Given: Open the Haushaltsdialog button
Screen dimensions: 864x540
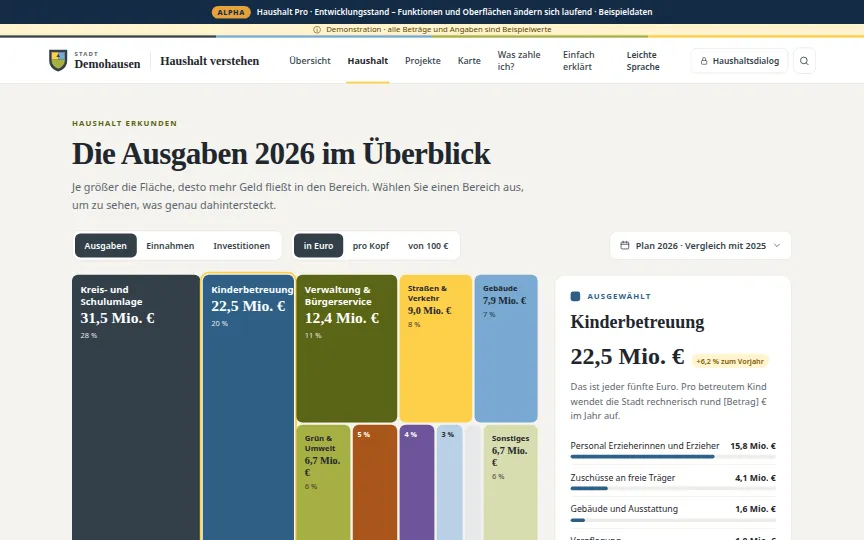Looking at the screenshot, I should click(739, 61).
